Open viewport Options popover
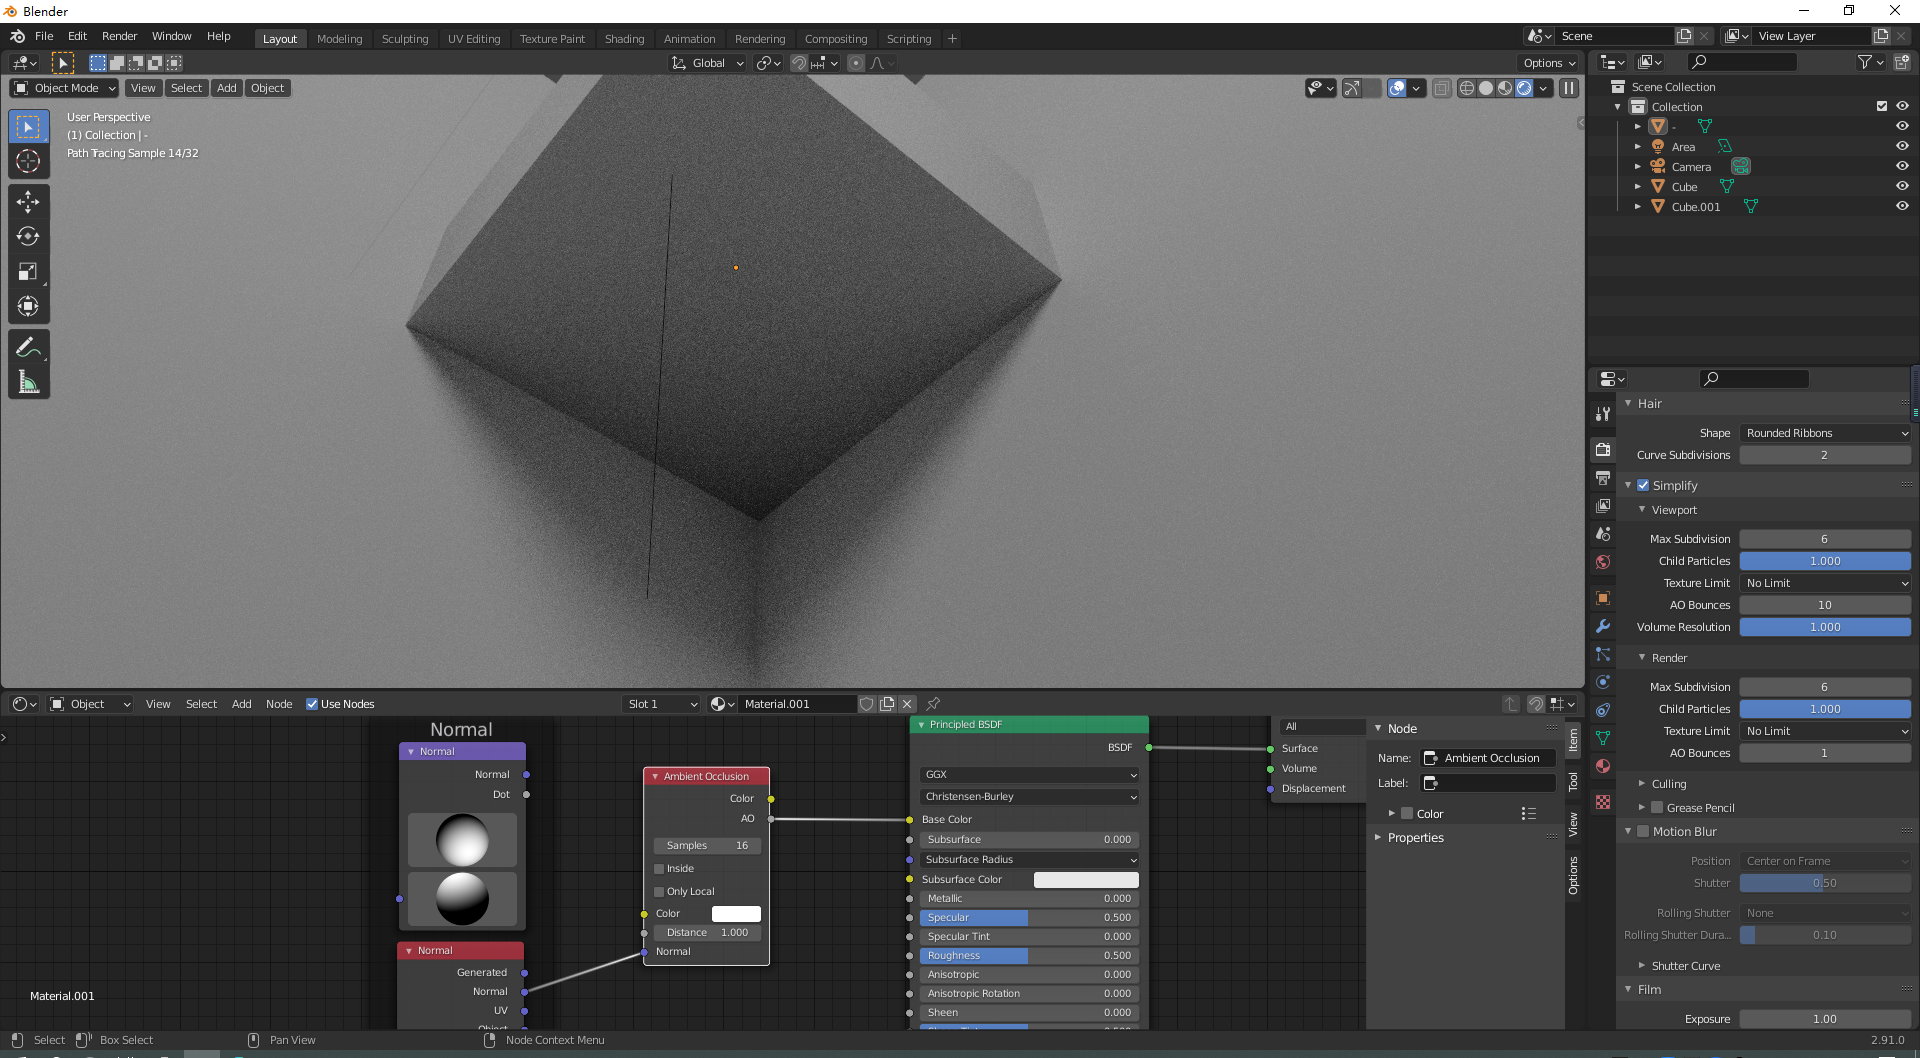 tap(1549, 63)
